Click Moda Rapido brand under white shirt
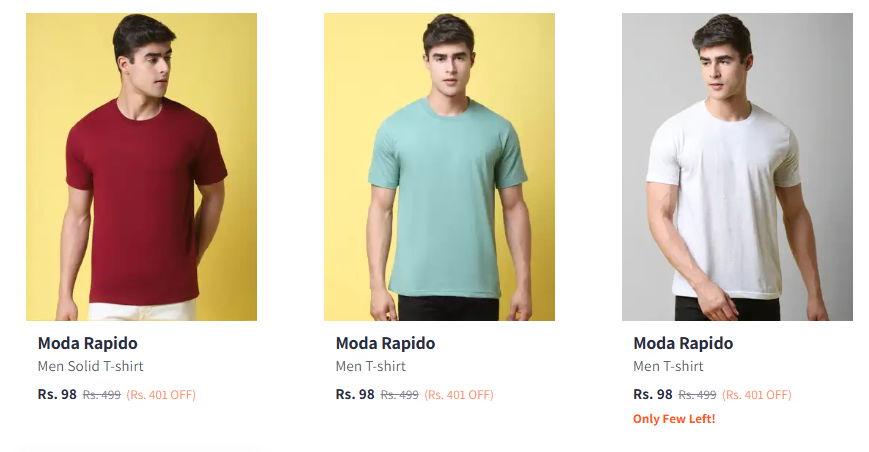The height and width of the screenshot is (452, 869). click(683, 343)
